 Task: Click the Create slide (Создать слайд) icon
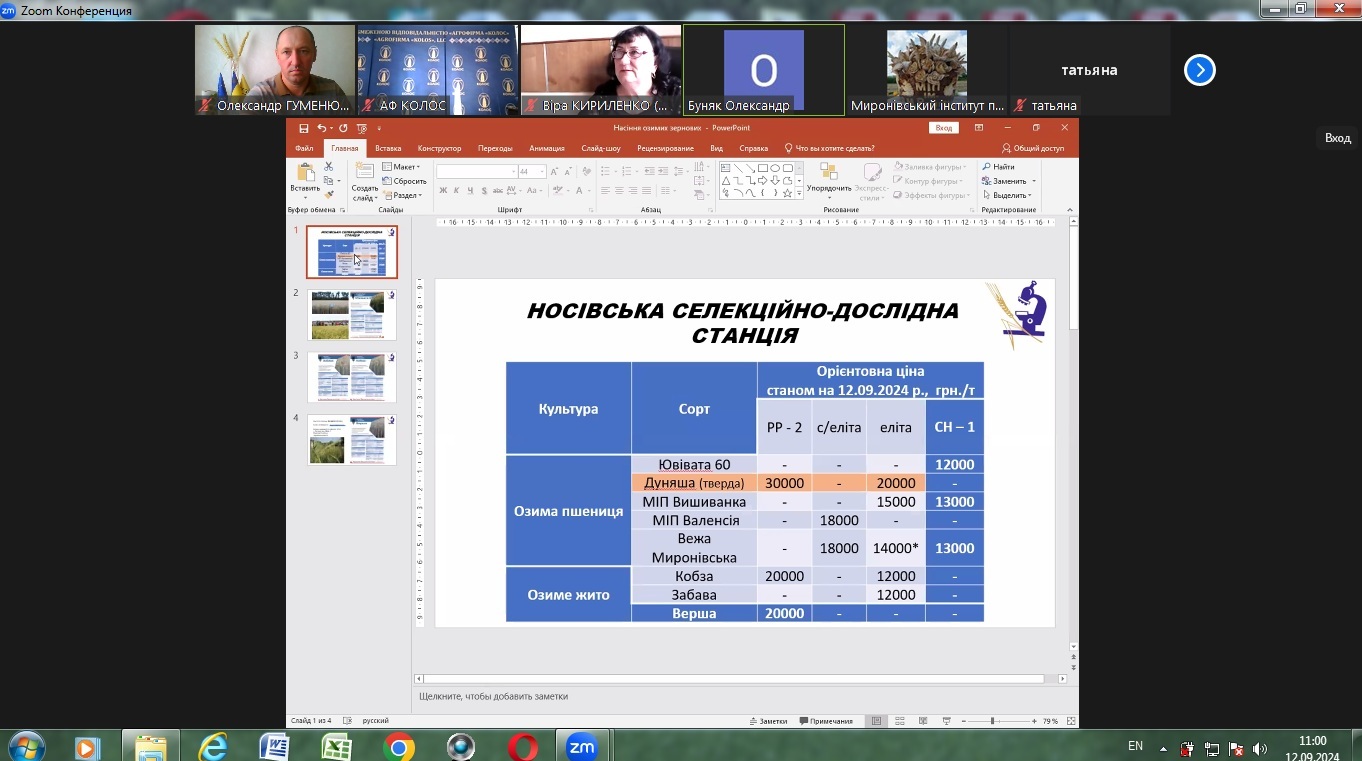click(365, 169)
